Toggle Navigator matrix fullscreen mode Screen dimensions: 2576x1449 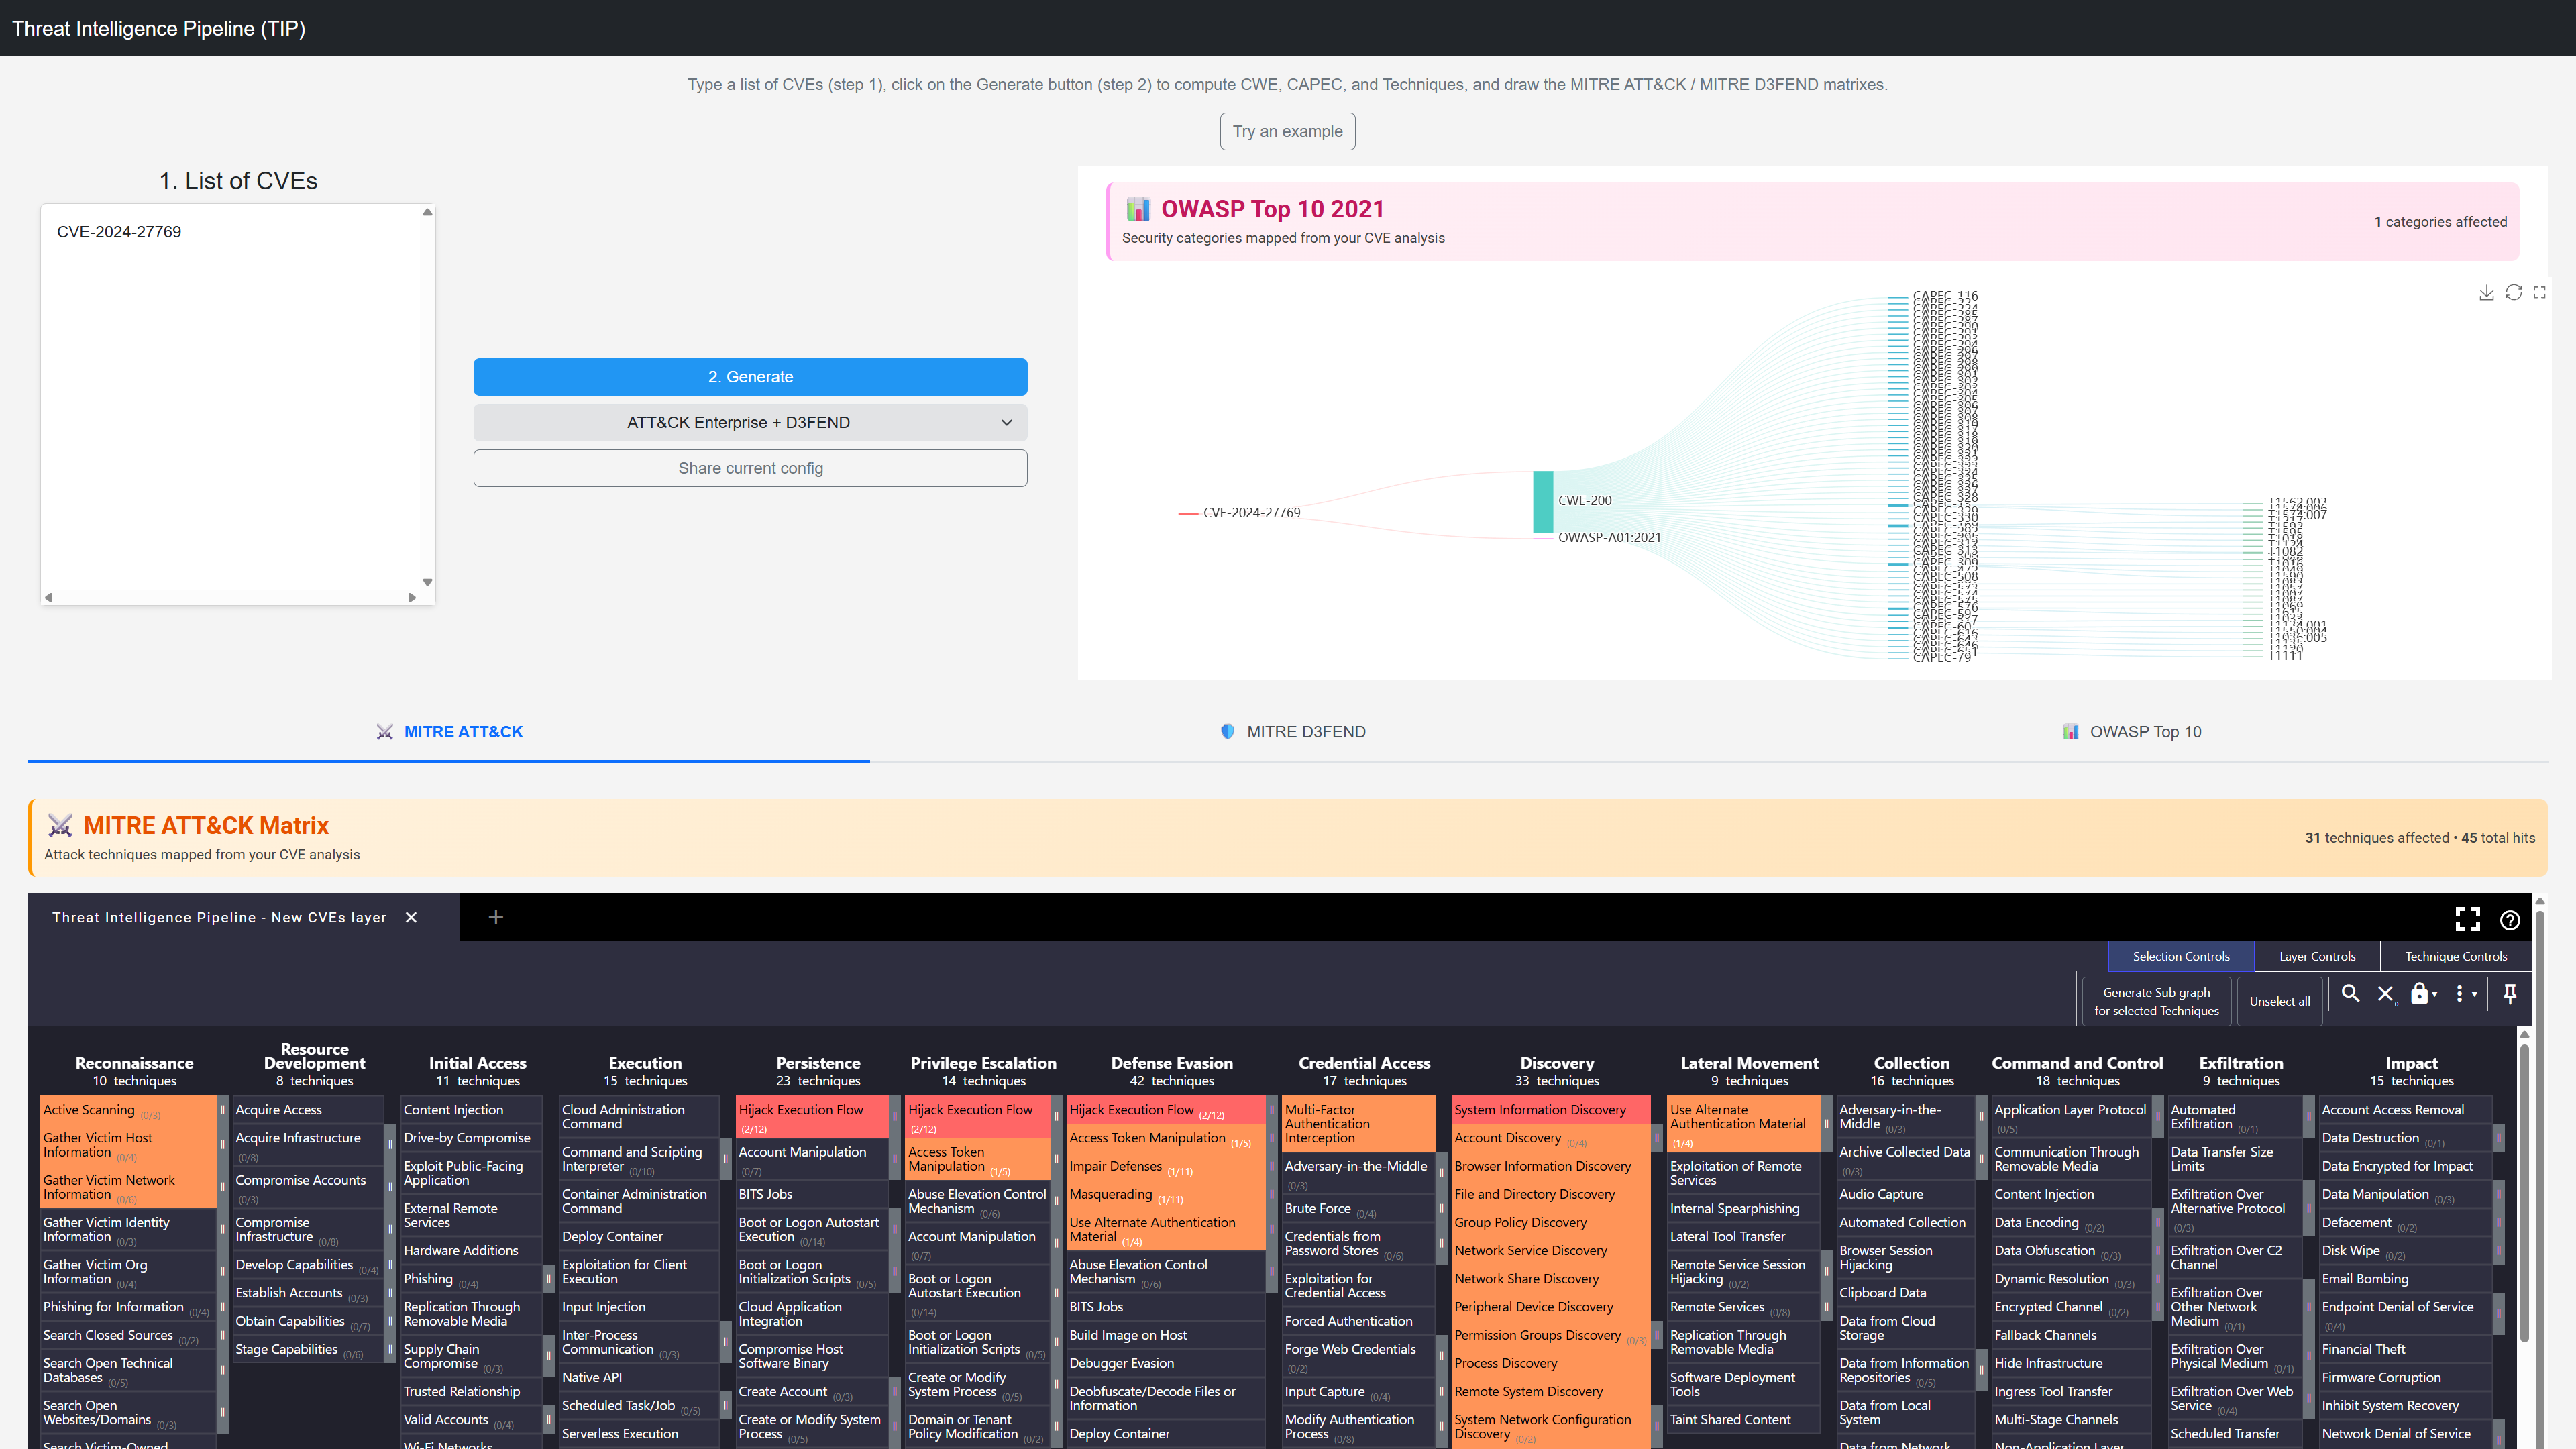(x=2467, y=919)
